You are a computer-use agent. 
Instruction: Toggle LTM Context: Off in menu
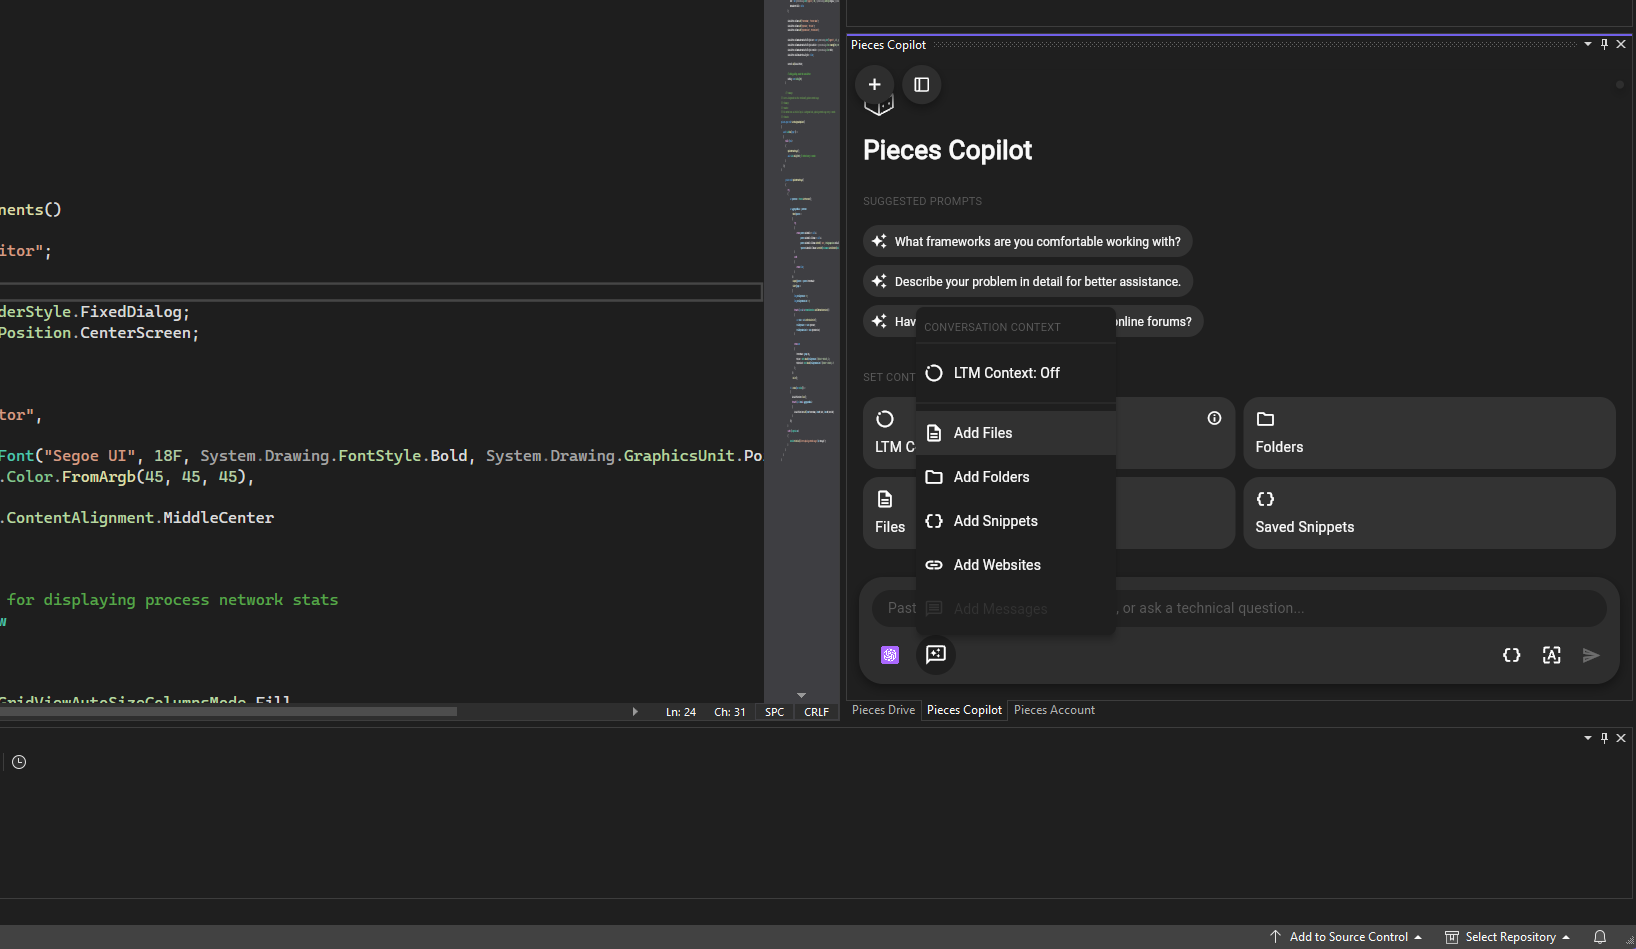click(1016, 373)
